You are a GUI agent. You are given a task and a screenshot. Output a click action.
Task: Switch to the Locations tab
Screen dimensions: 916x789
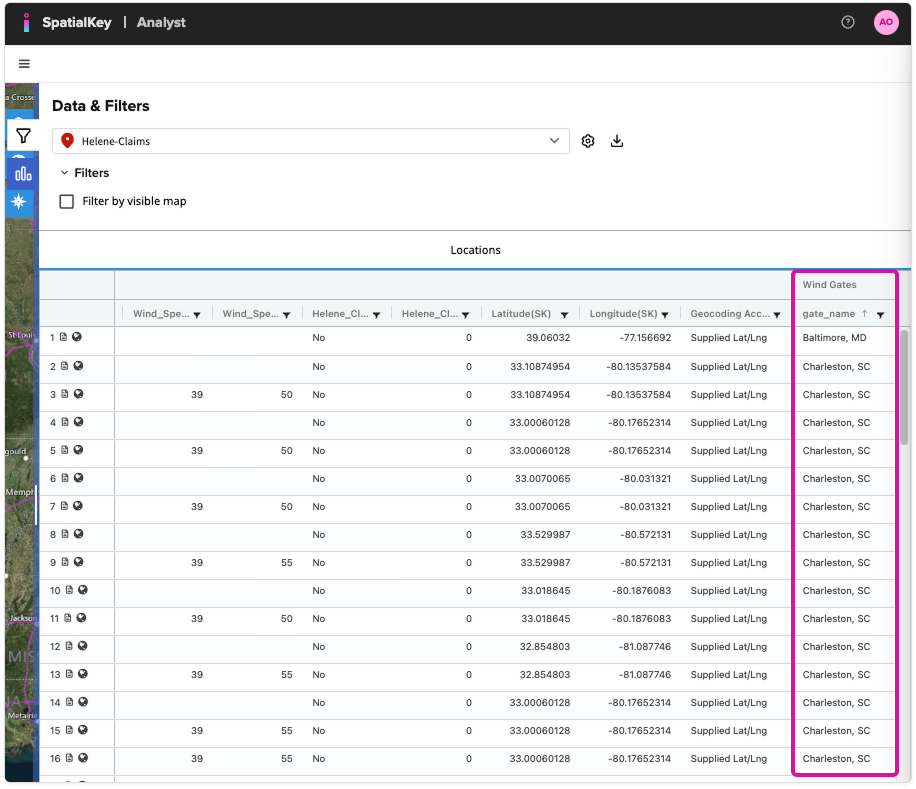click(475, 250)
